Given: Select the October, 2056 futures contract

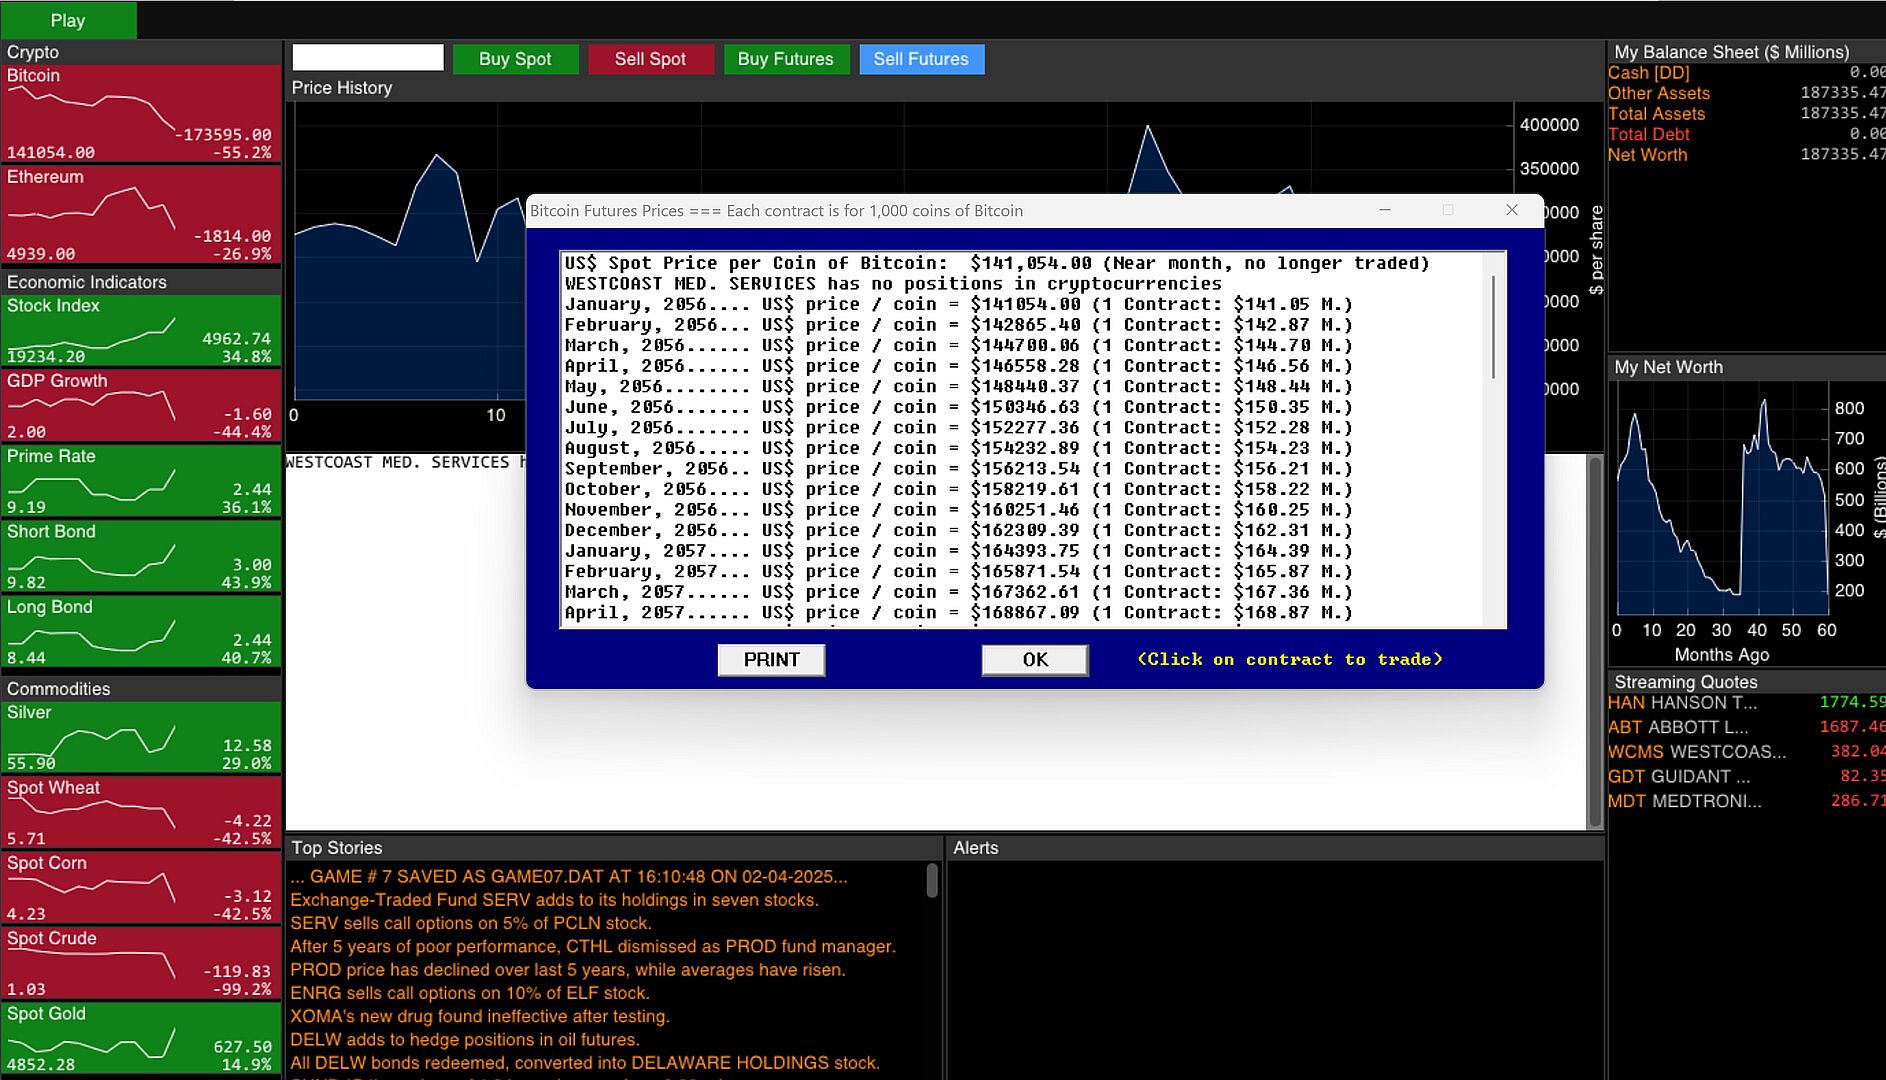Looking at the screenshot, I should [x=958, y=489].
